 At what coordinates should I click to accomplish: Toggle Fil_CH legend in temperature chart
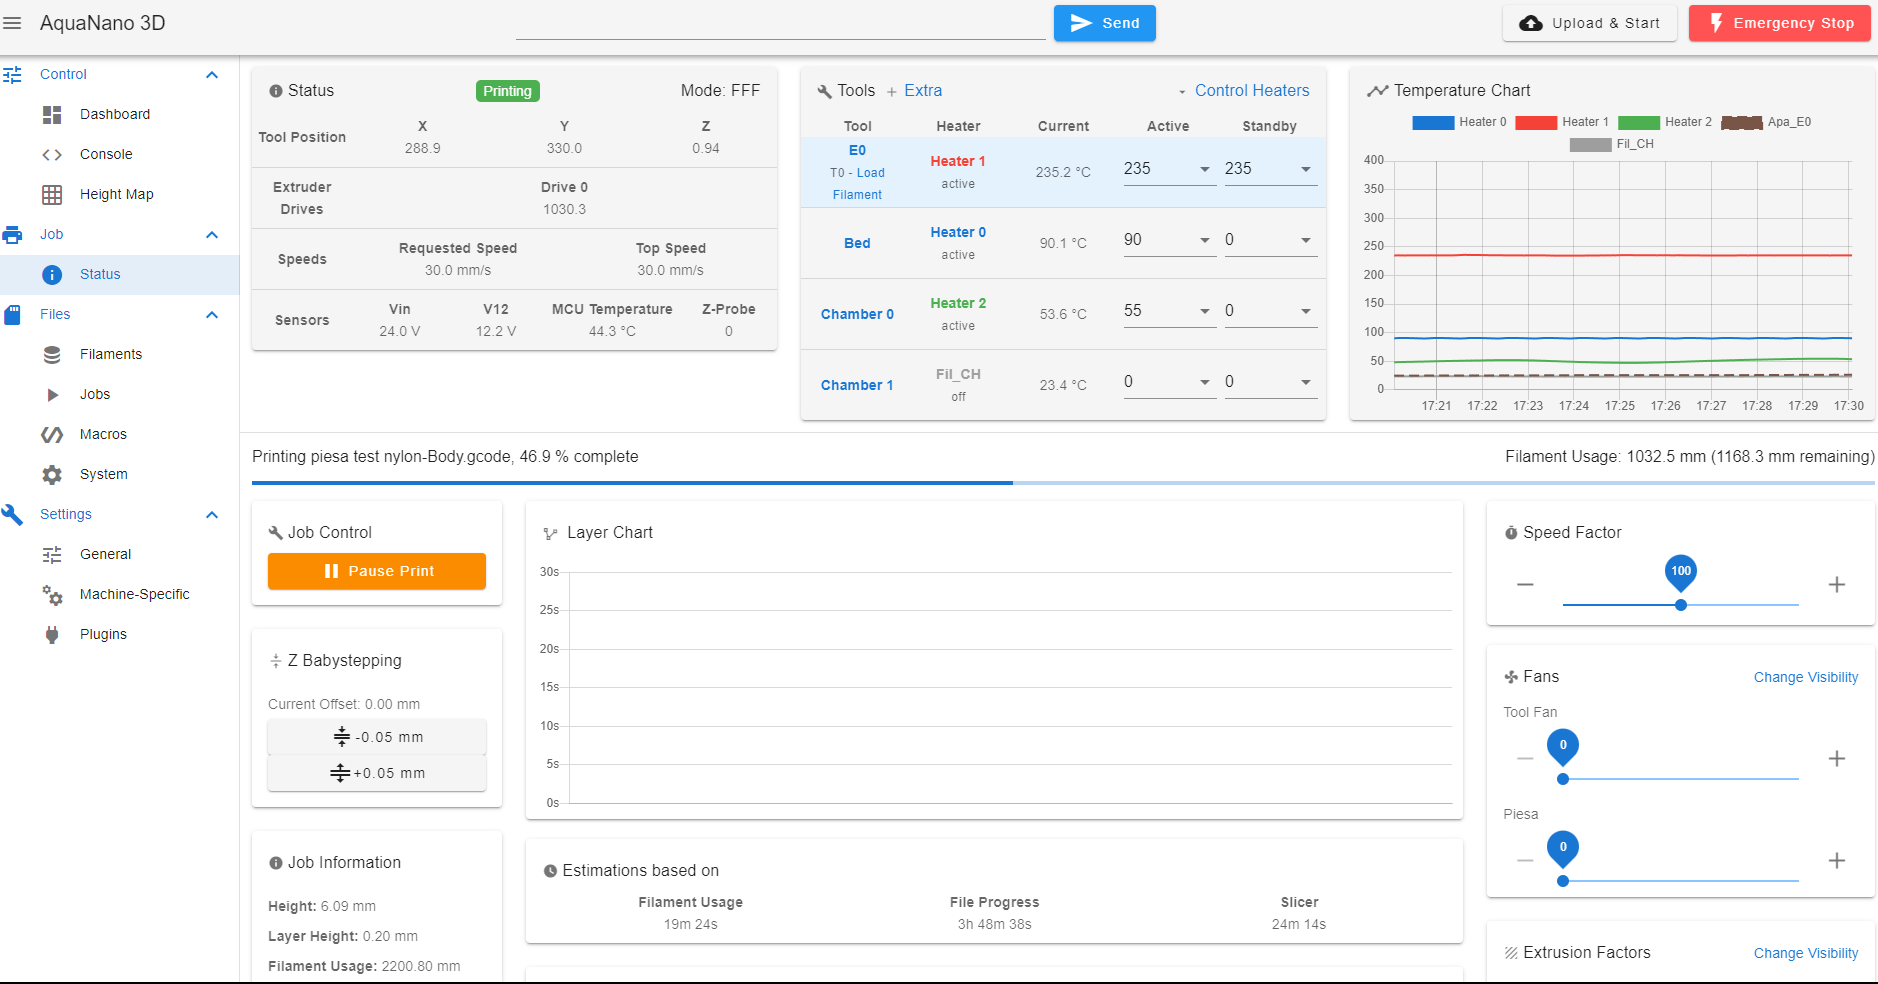pyautogui.click(x=1612, y=144)
